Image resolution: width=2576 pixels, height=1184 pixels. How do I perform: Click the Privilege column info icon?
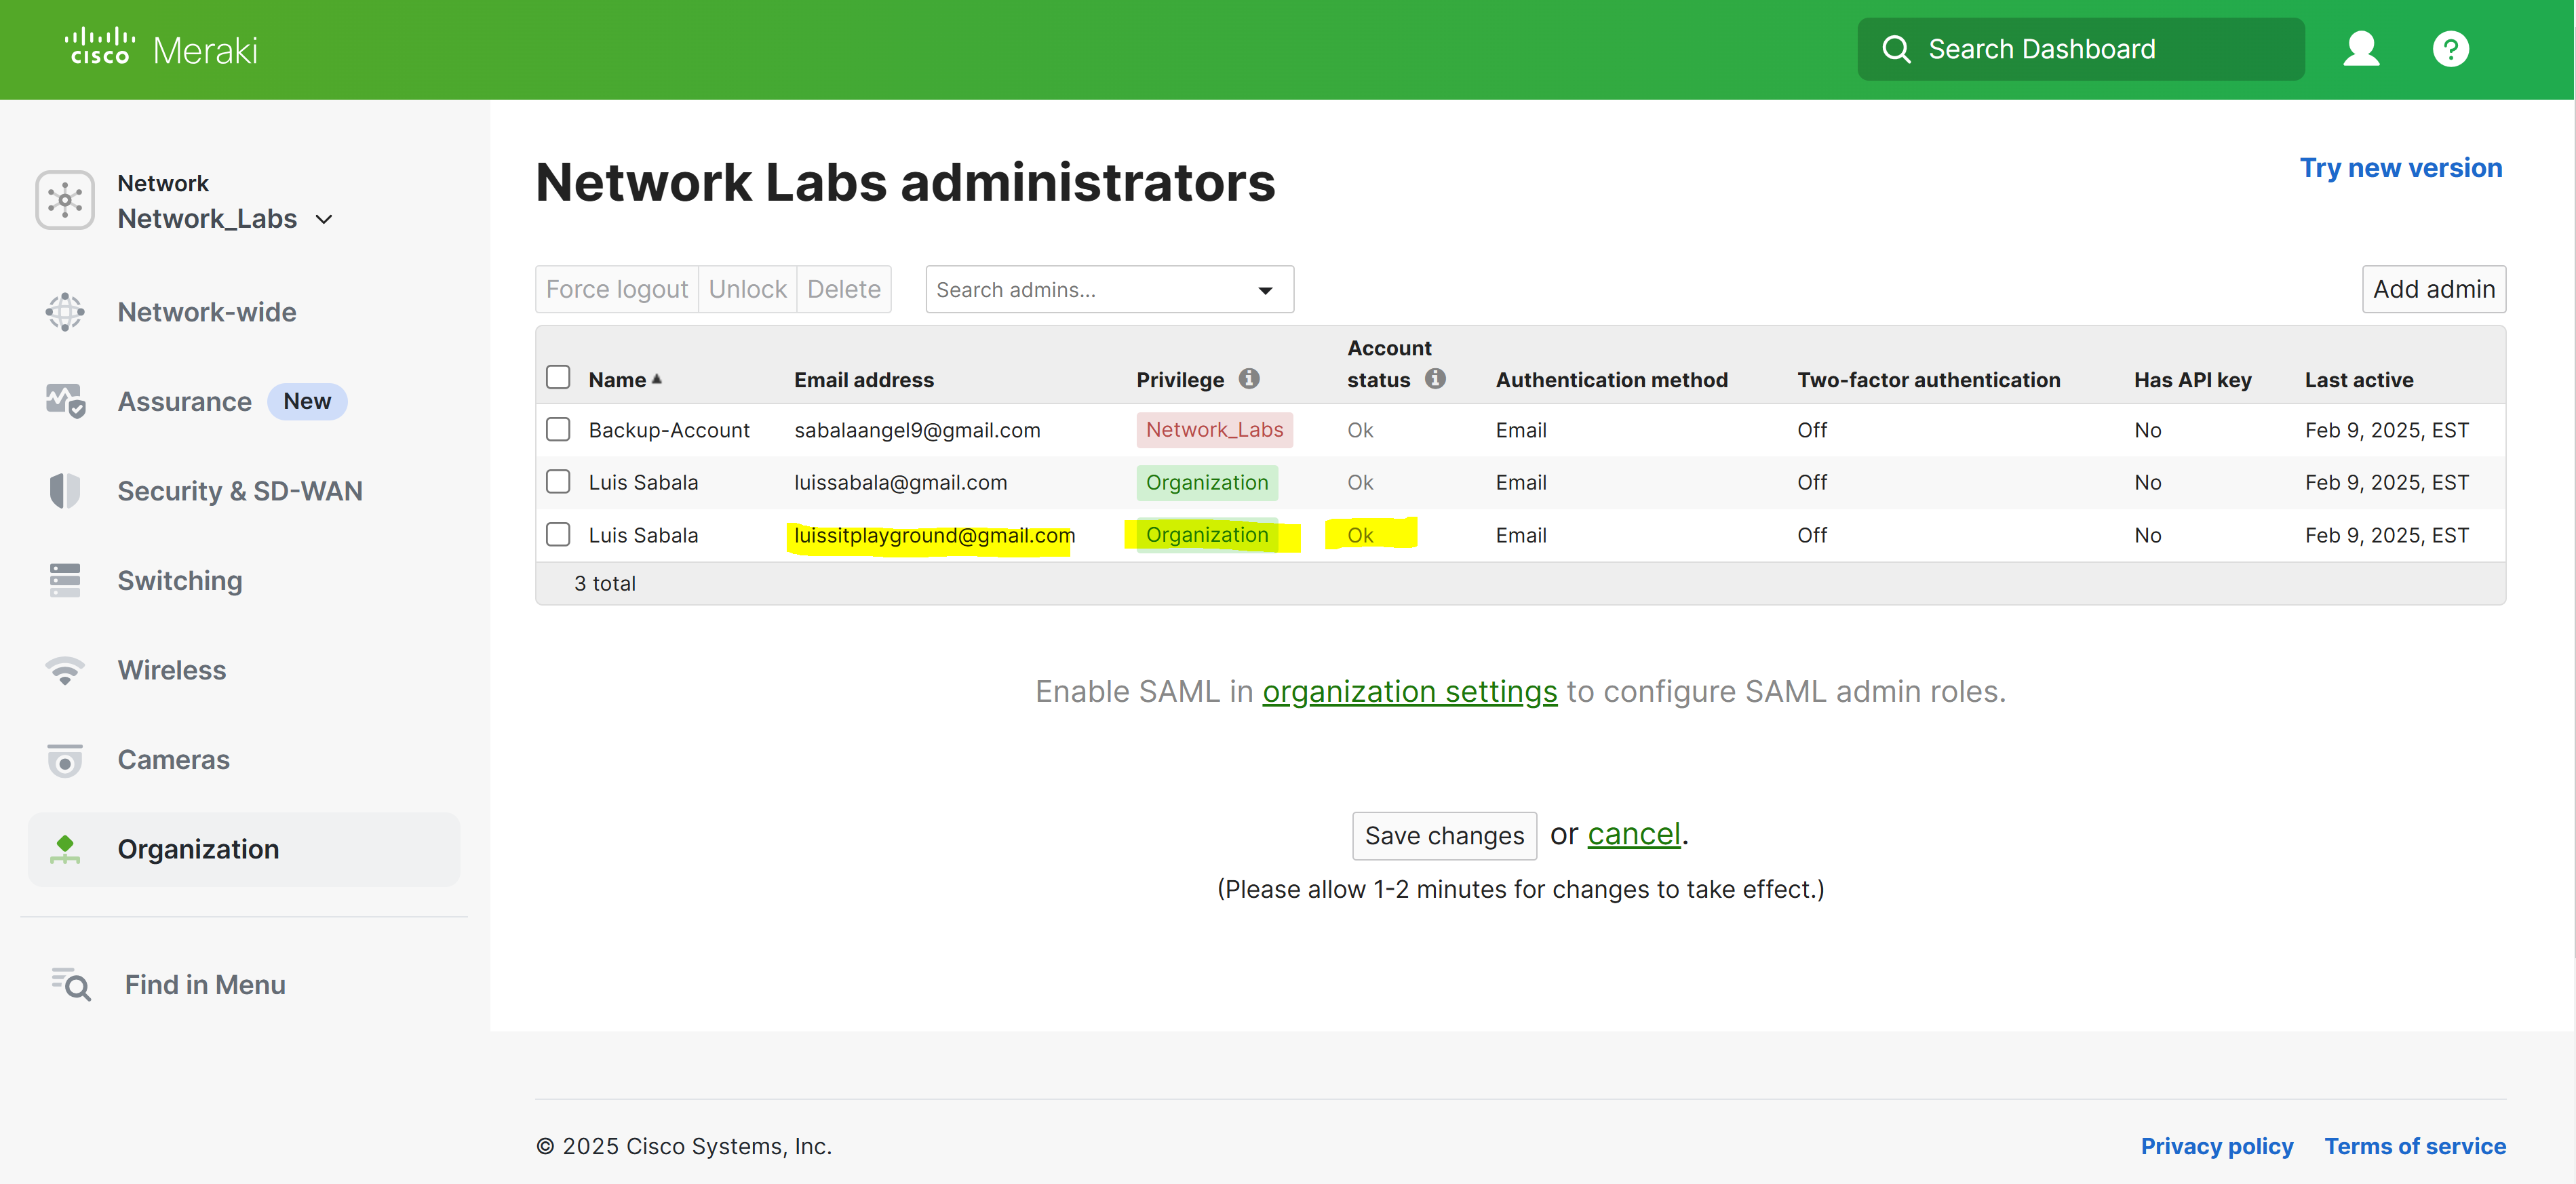point(1248,379)
